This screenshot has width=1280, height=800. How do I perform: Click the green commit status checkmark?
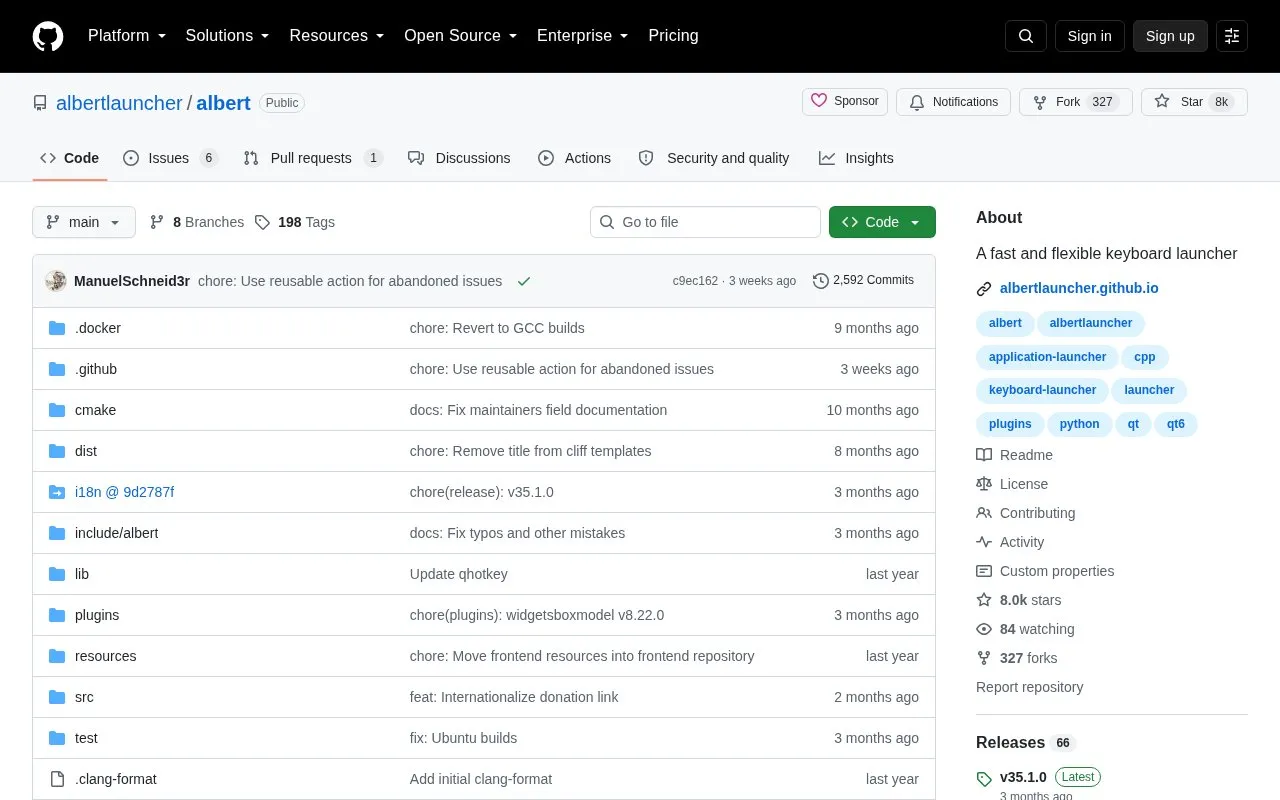(523, 281)
